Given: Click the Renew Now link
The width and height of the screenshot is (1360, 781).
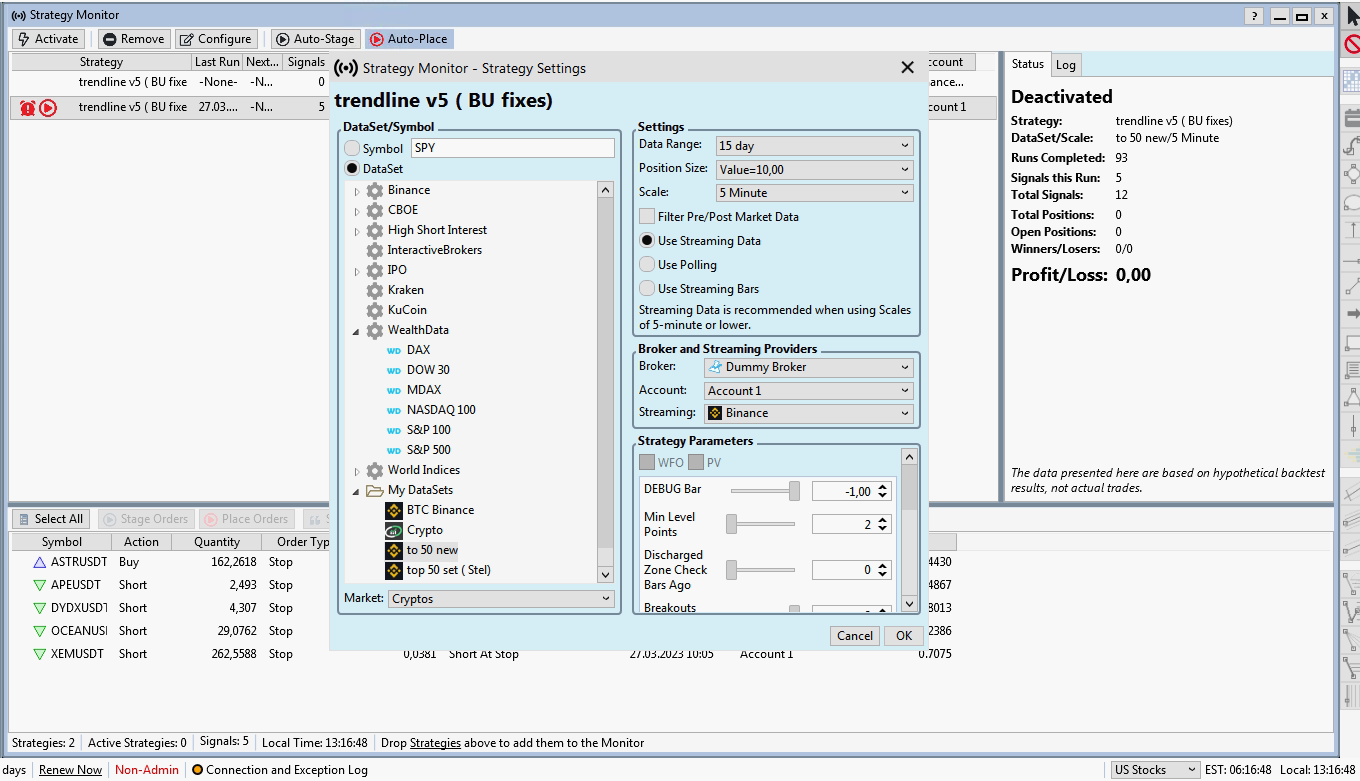Looking at the screenshot, I should pyautogui.click(x=70, y=770).
